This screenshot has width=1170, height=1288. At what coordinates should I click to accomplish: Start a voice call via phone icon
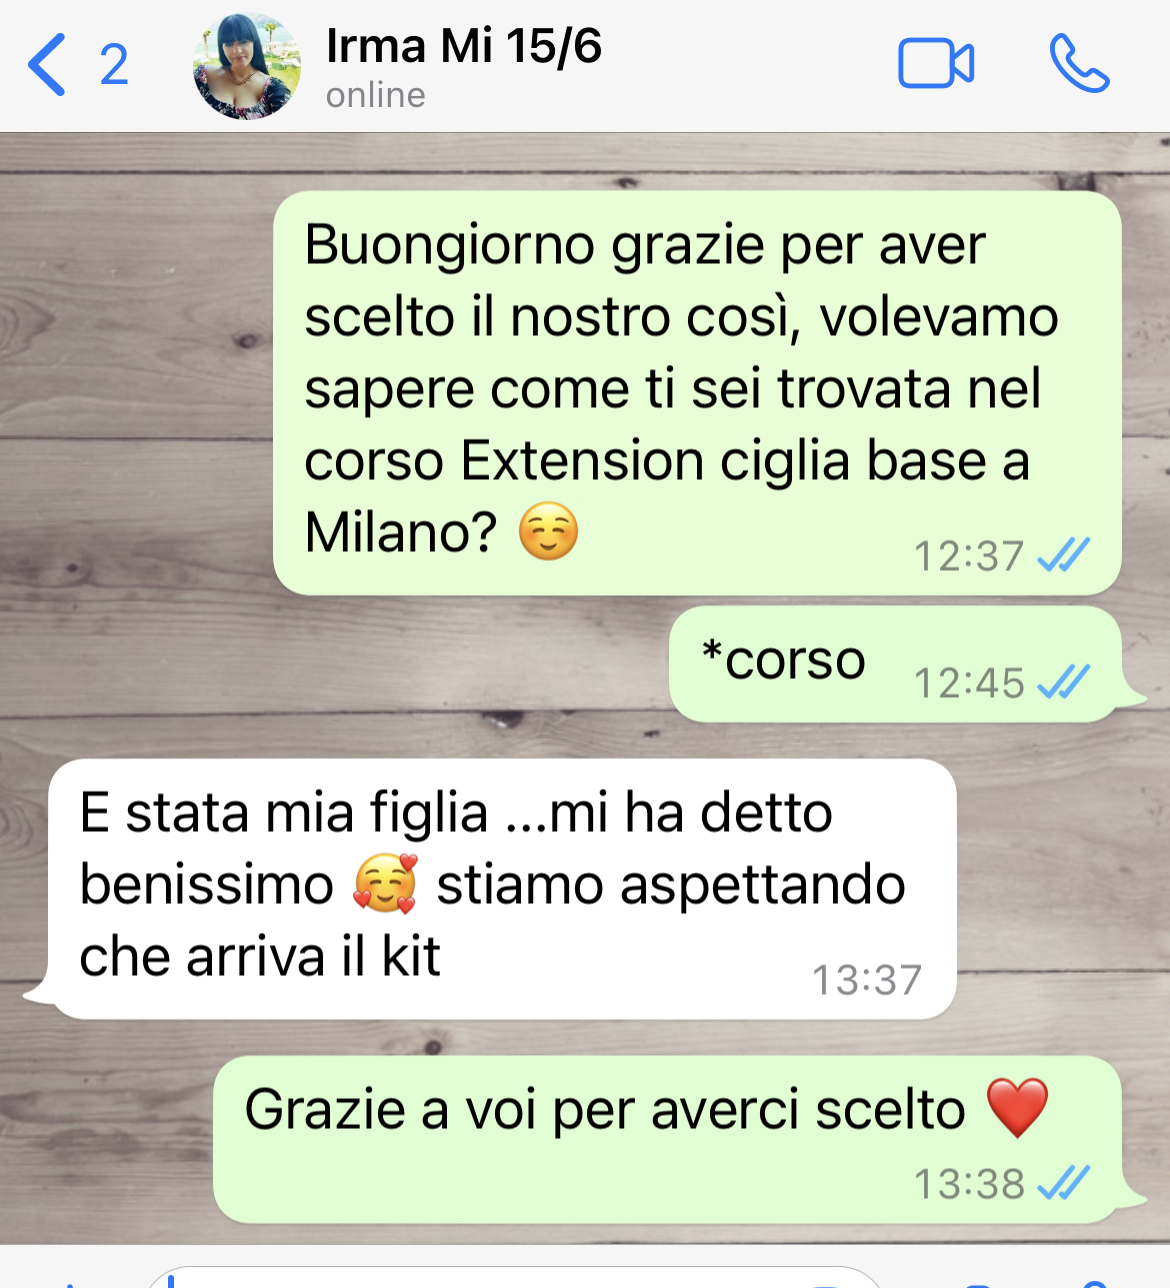1079,64
